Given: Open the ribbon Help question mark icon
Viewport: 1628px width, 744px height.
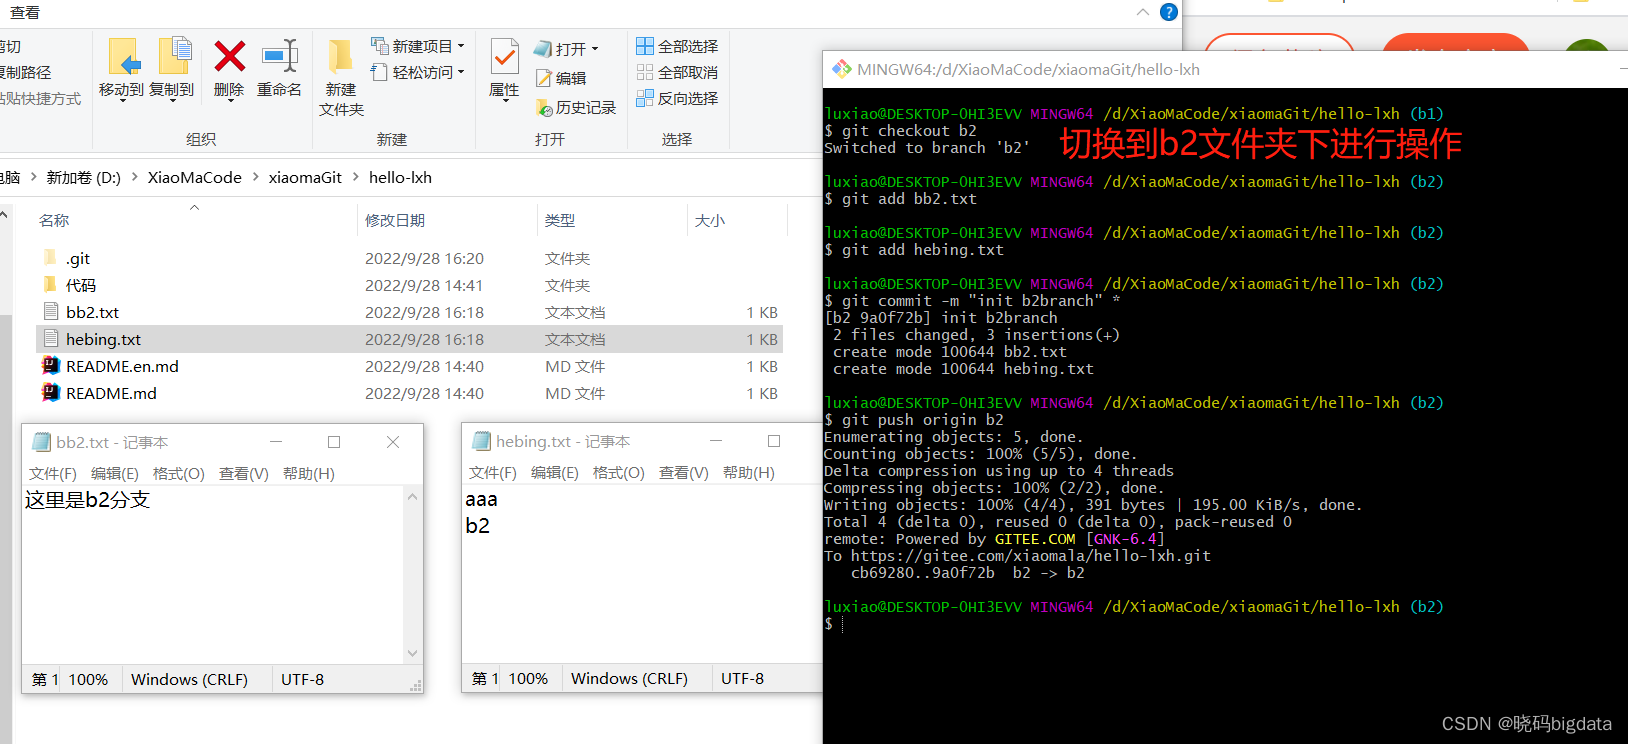Looking at the screenshot, I should (x=1168, y=12).
